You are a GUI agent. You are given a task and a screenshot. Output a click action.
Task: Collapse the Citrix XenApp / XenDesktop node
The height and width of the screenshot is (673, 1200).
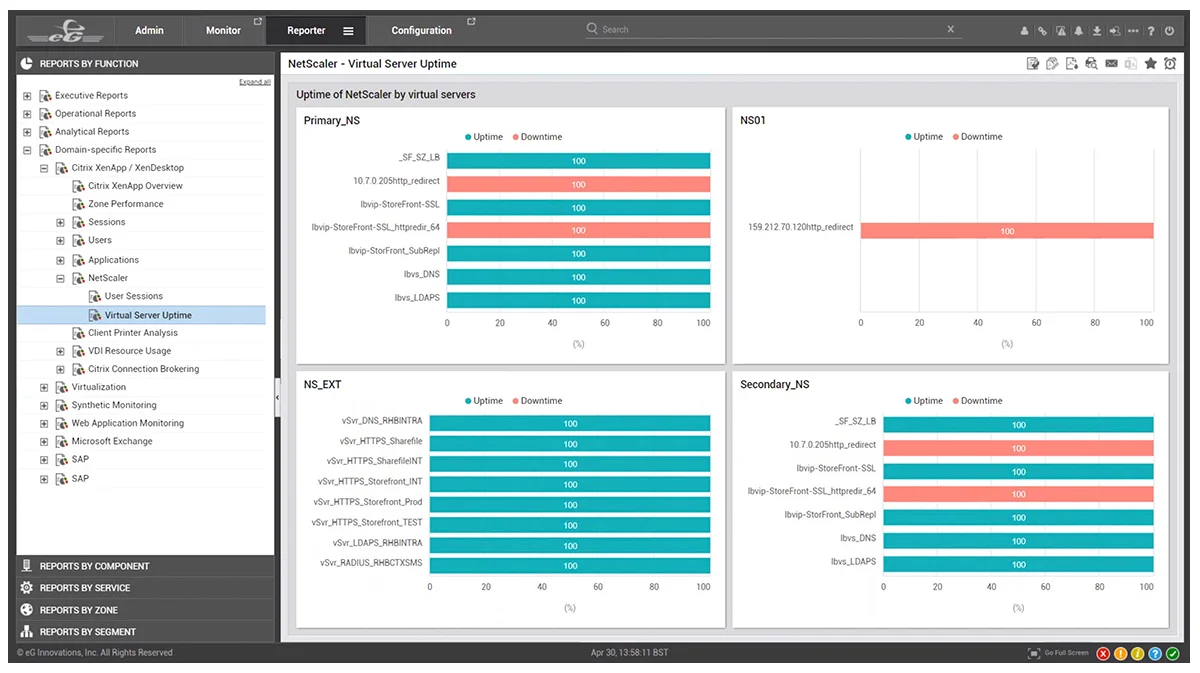tap(44, 168)
